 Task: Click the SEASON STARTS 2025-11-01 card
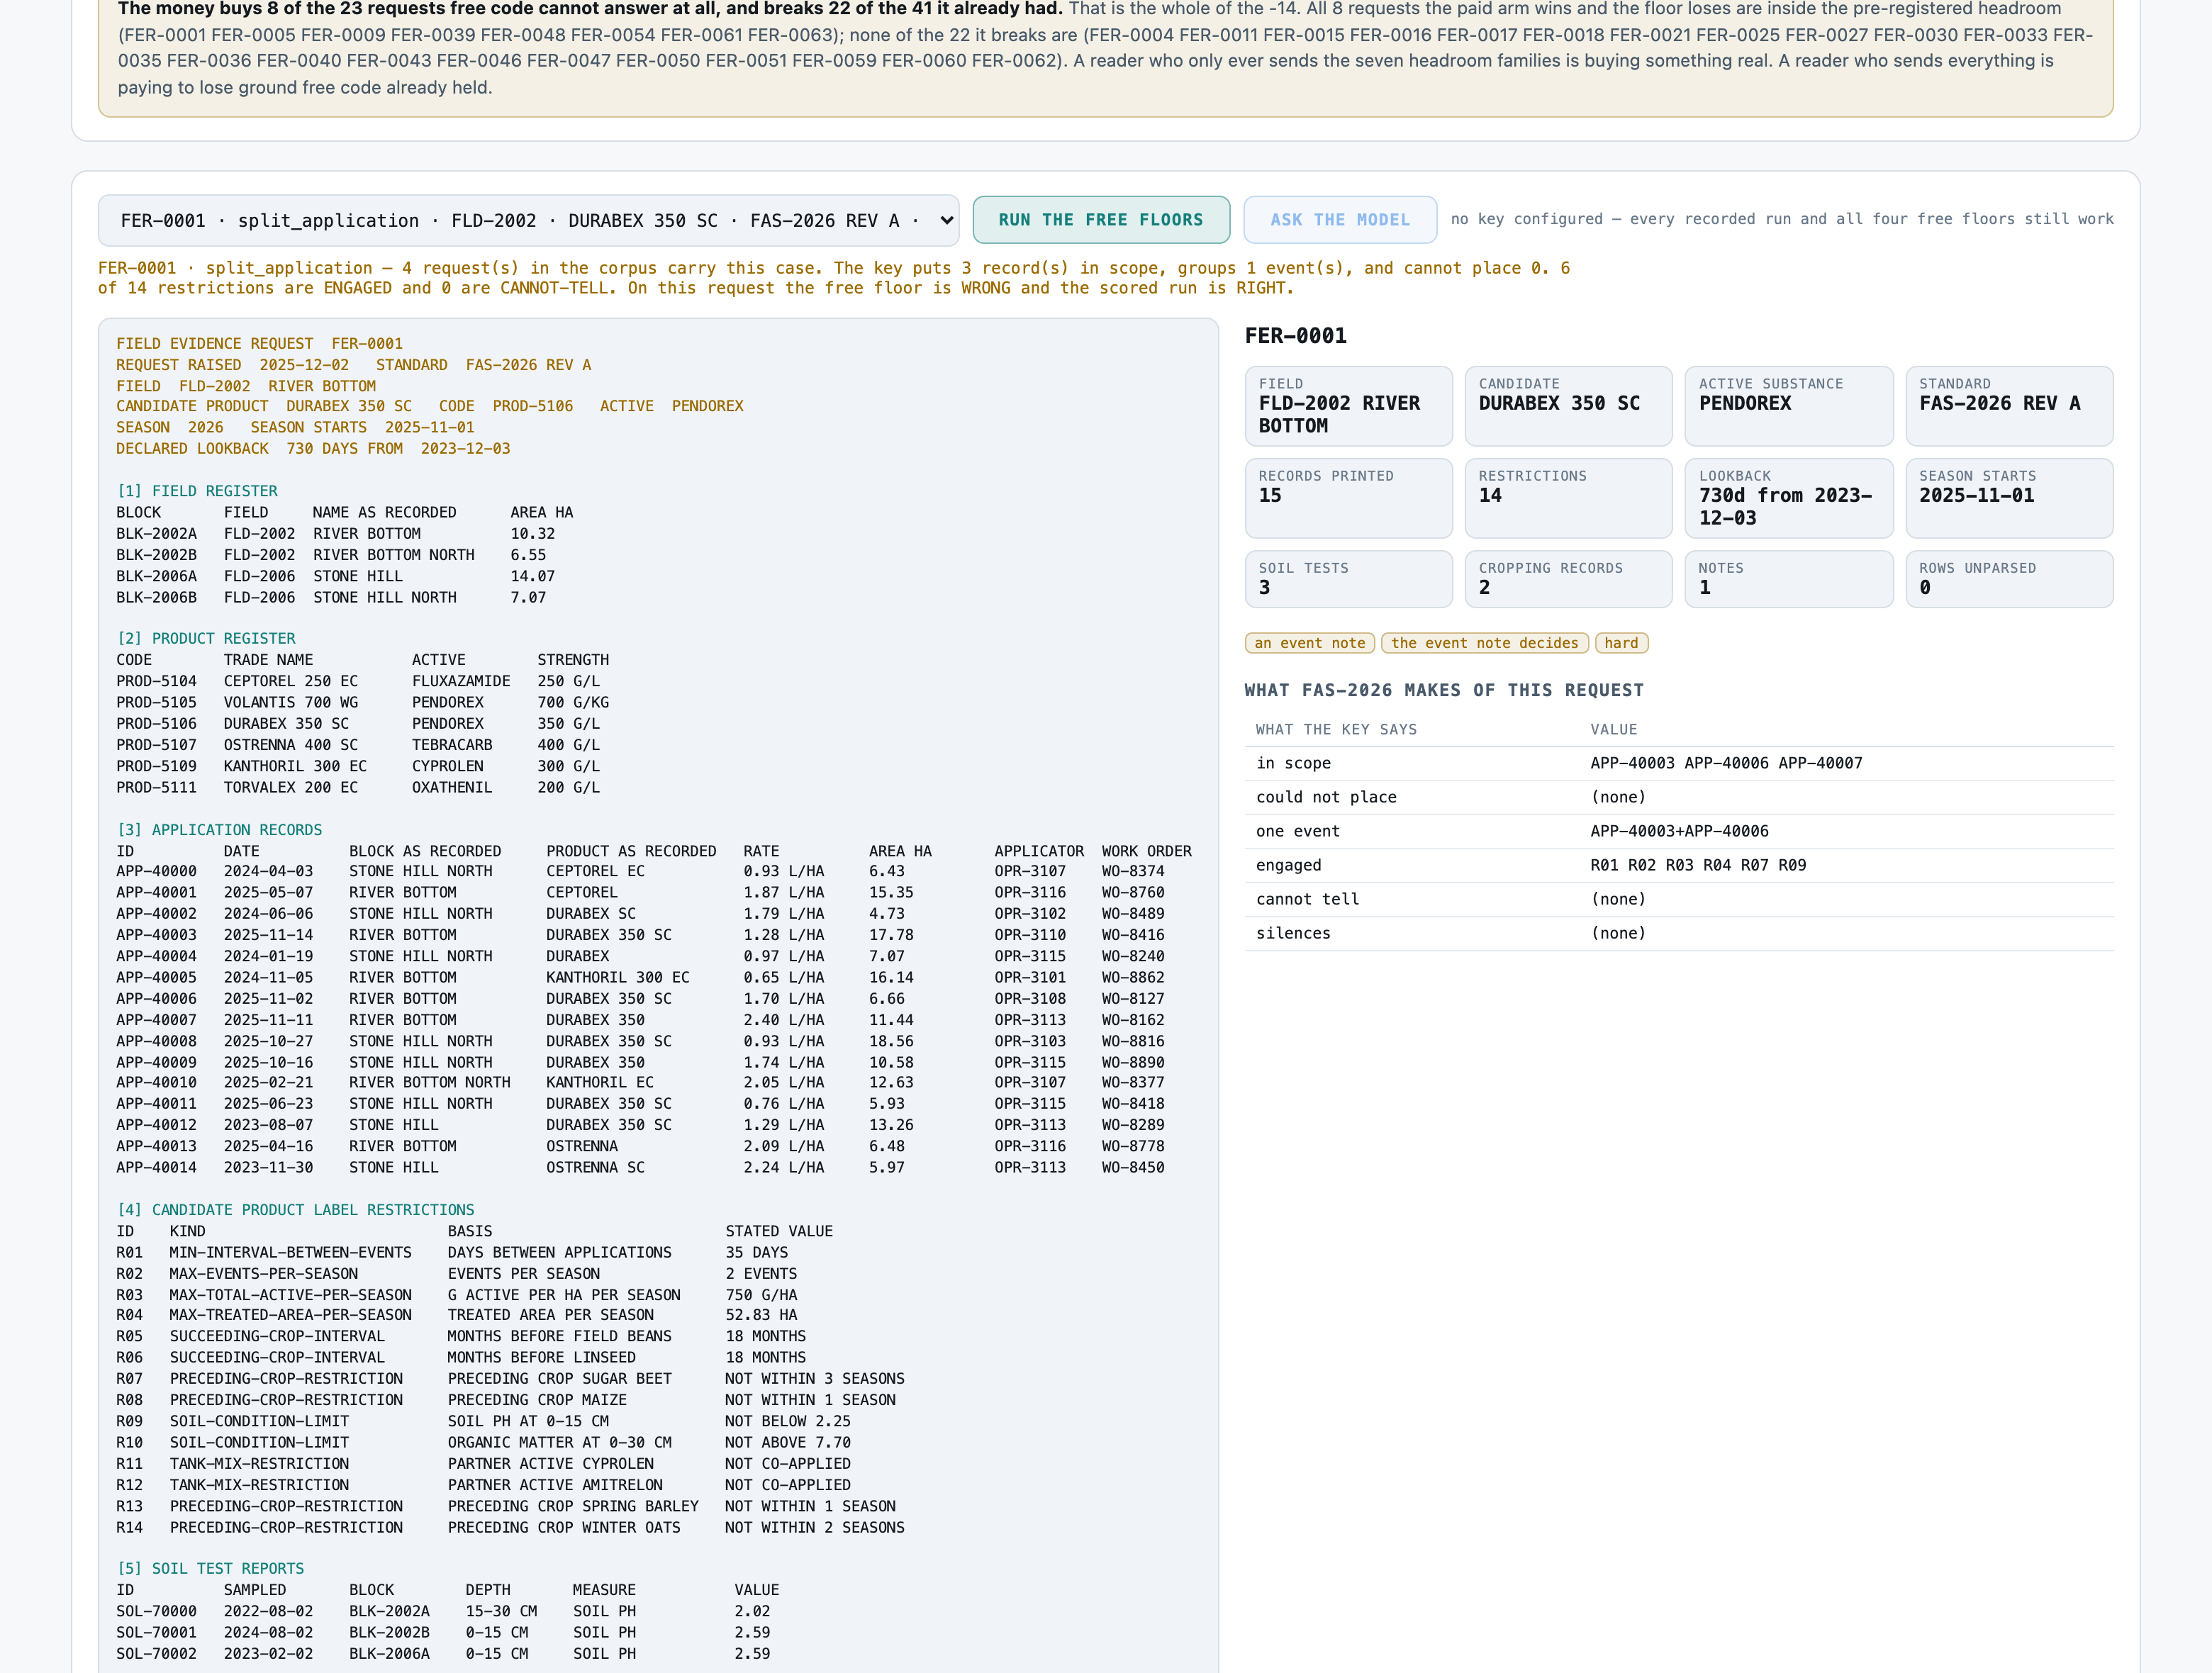tap(2009, 498)
